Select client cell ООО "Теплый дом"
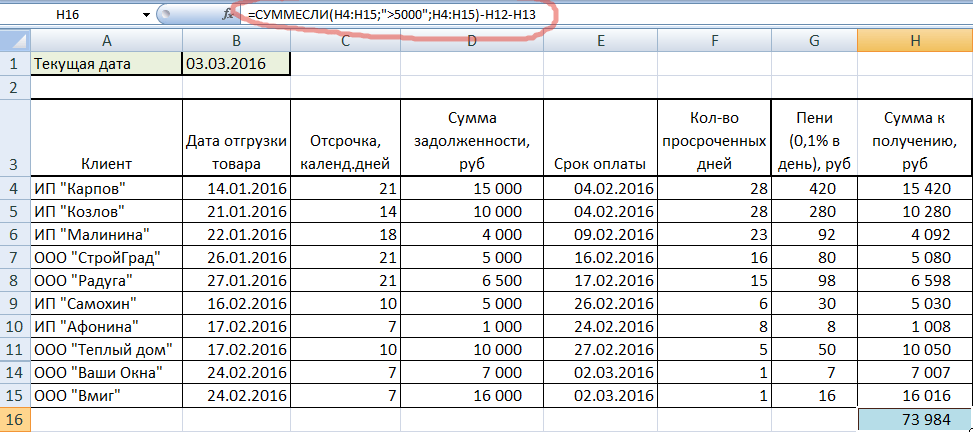This screenshot has width=973, height=432. pyautogui.click(x=106, y=349)
